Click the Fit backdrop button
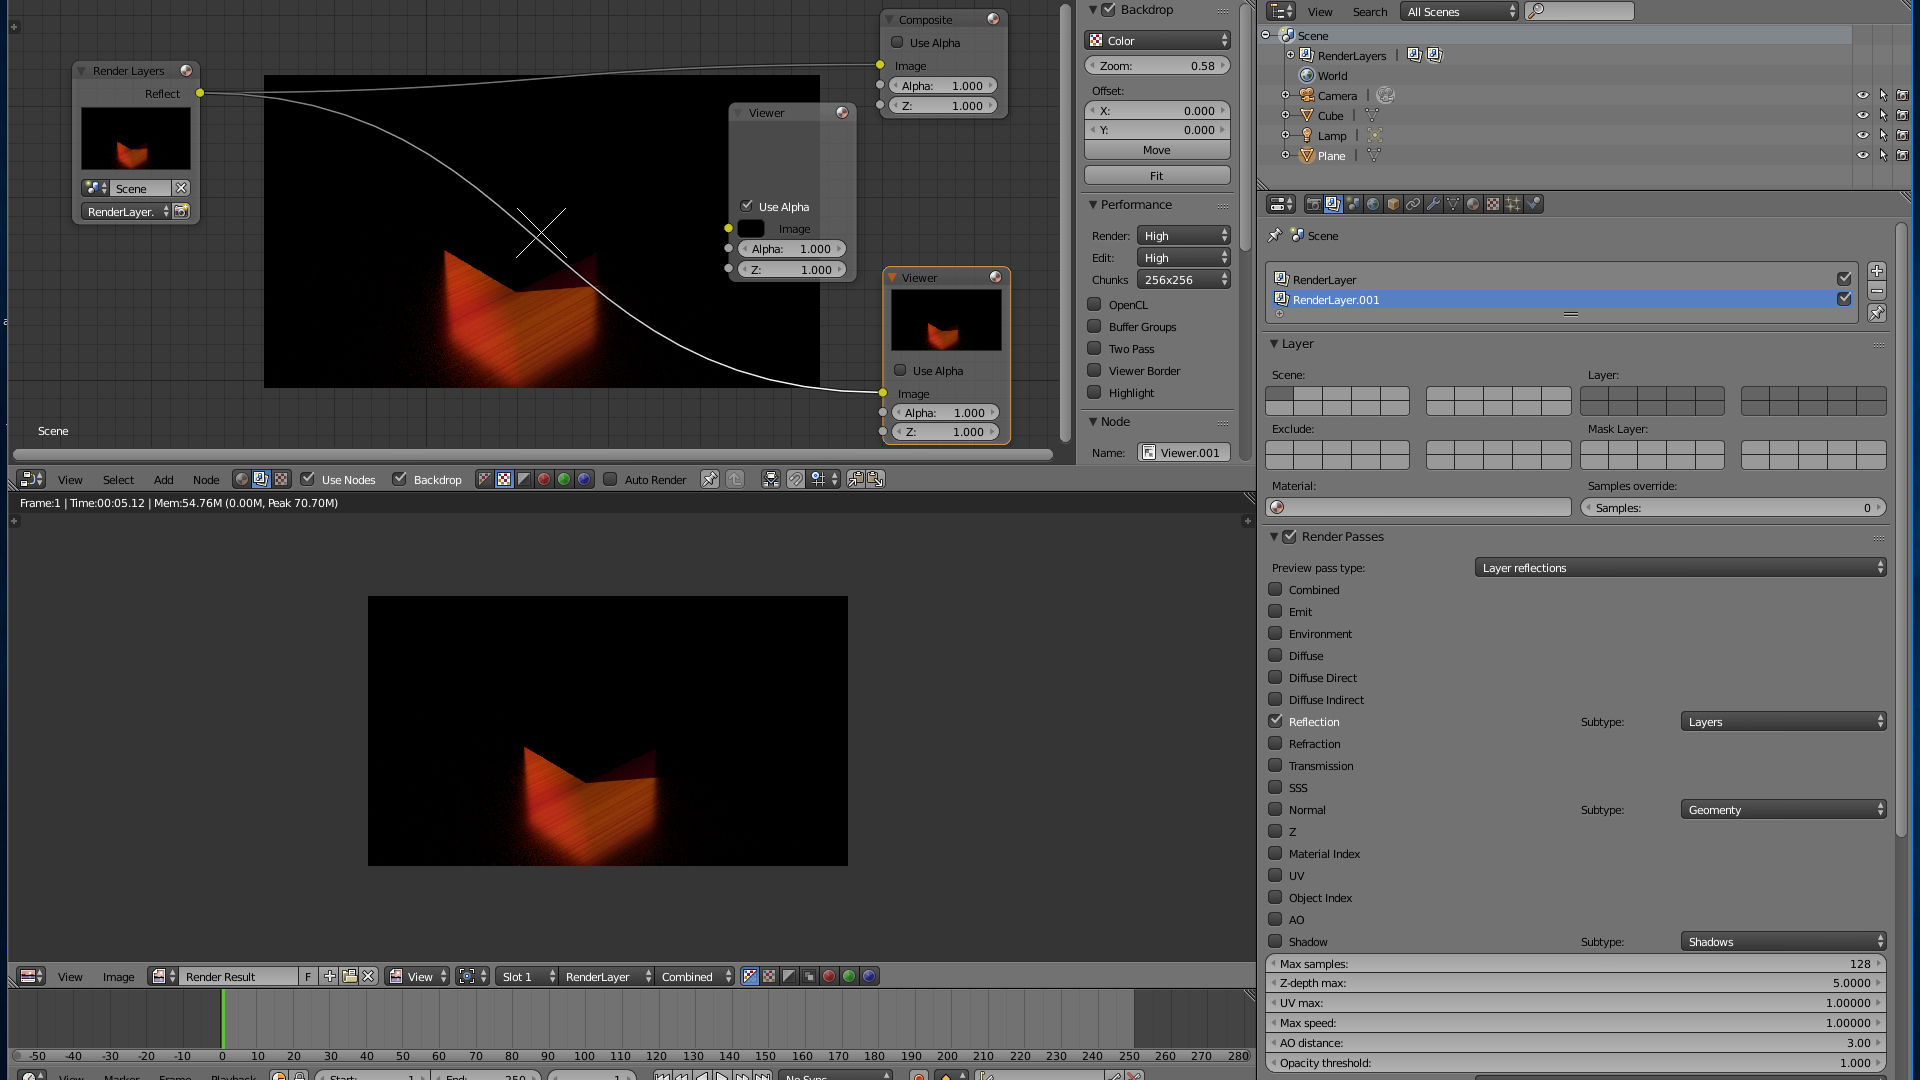Screen dimensions: 1920x1080 tap(1157, 176)
